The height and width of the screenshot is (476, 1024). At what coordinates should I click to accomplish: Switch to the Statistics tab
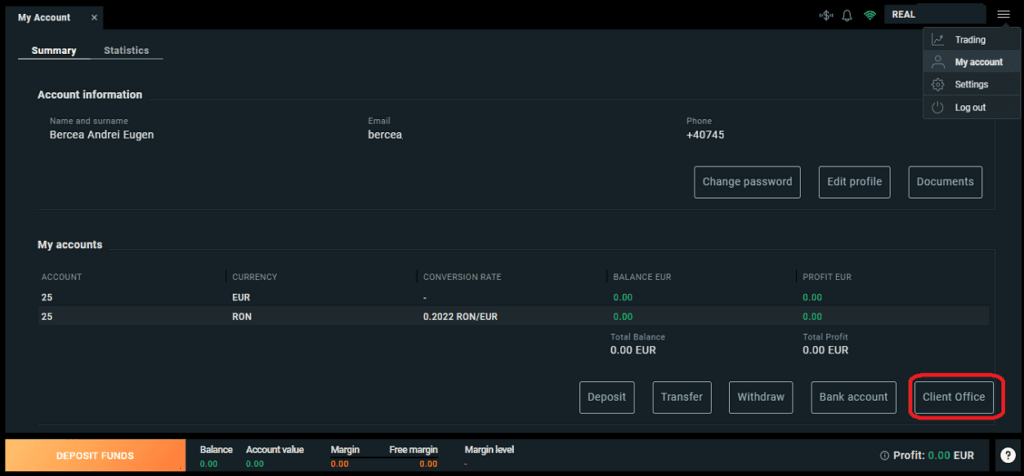pyautogui.click(x=126, y=50)
